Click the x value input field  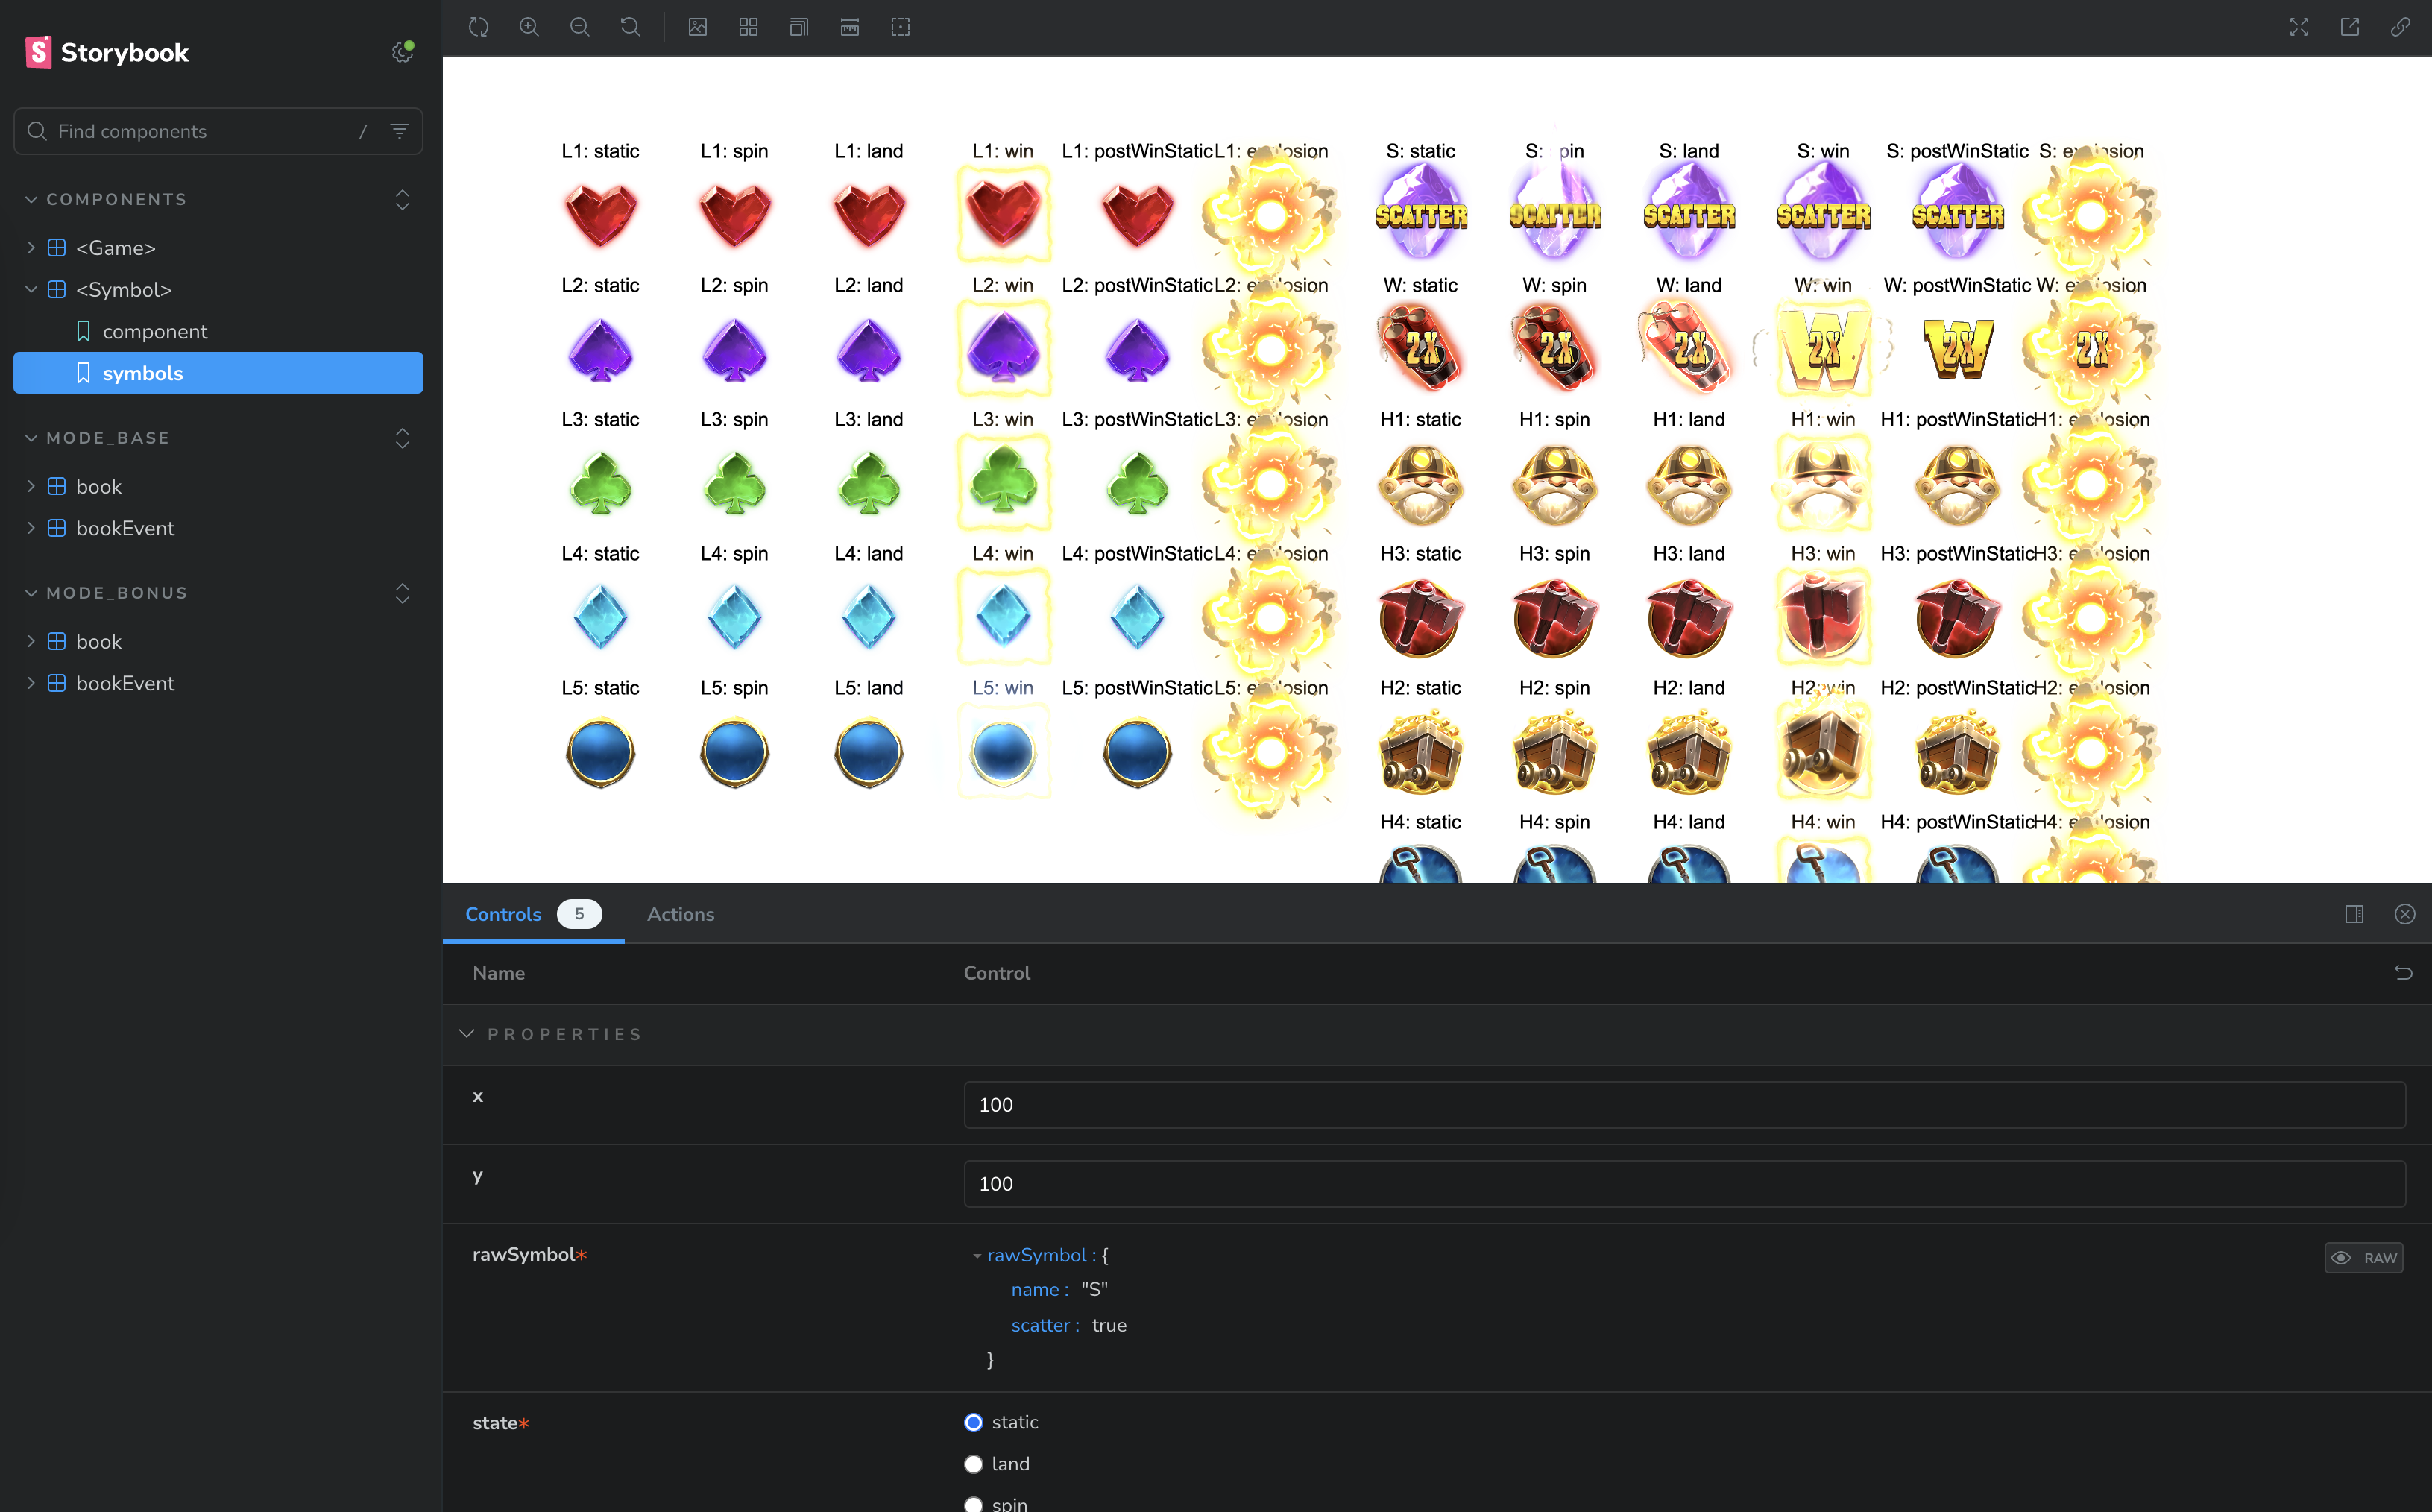(x=1684, y=1105)
